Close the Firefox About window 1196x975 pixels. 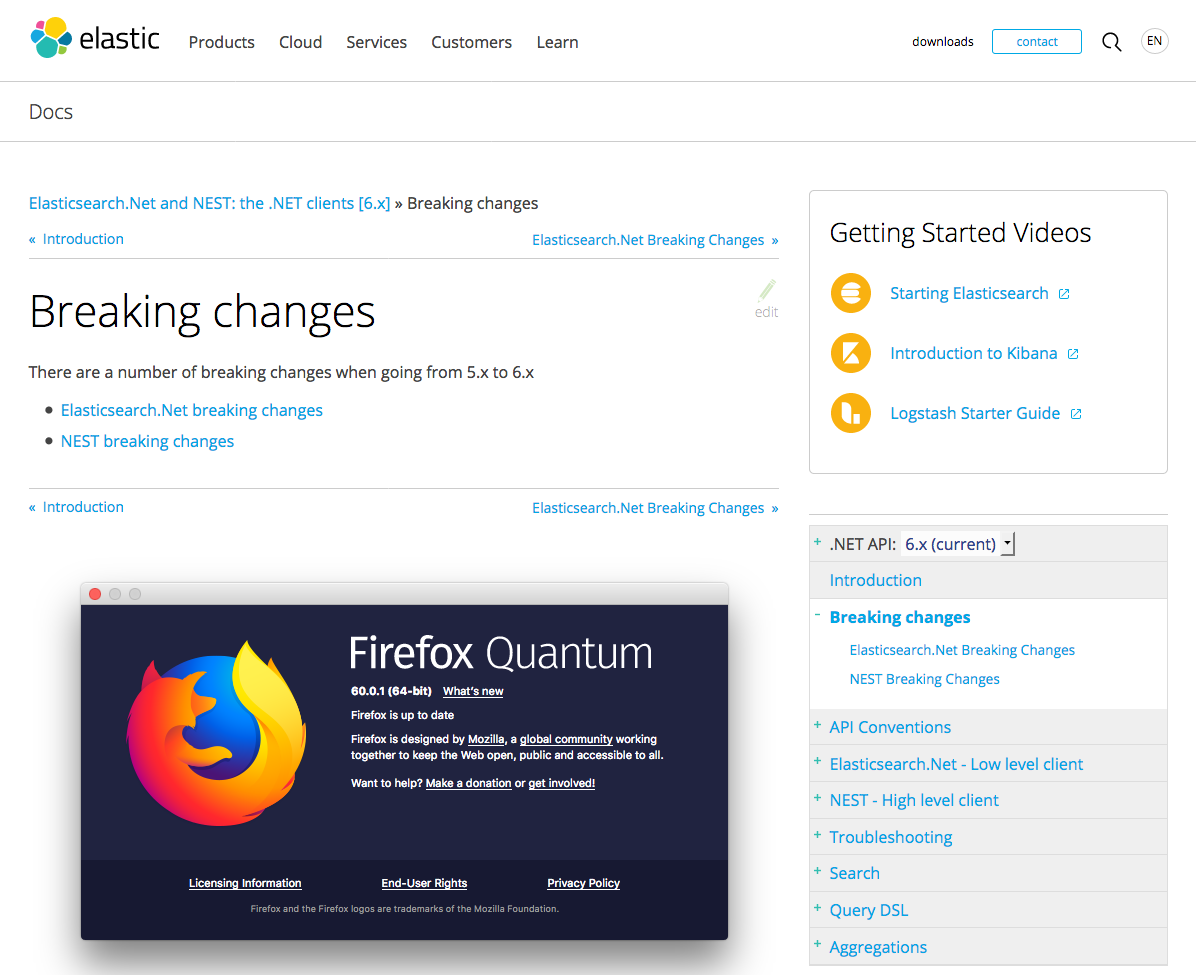tap(95, 594)
